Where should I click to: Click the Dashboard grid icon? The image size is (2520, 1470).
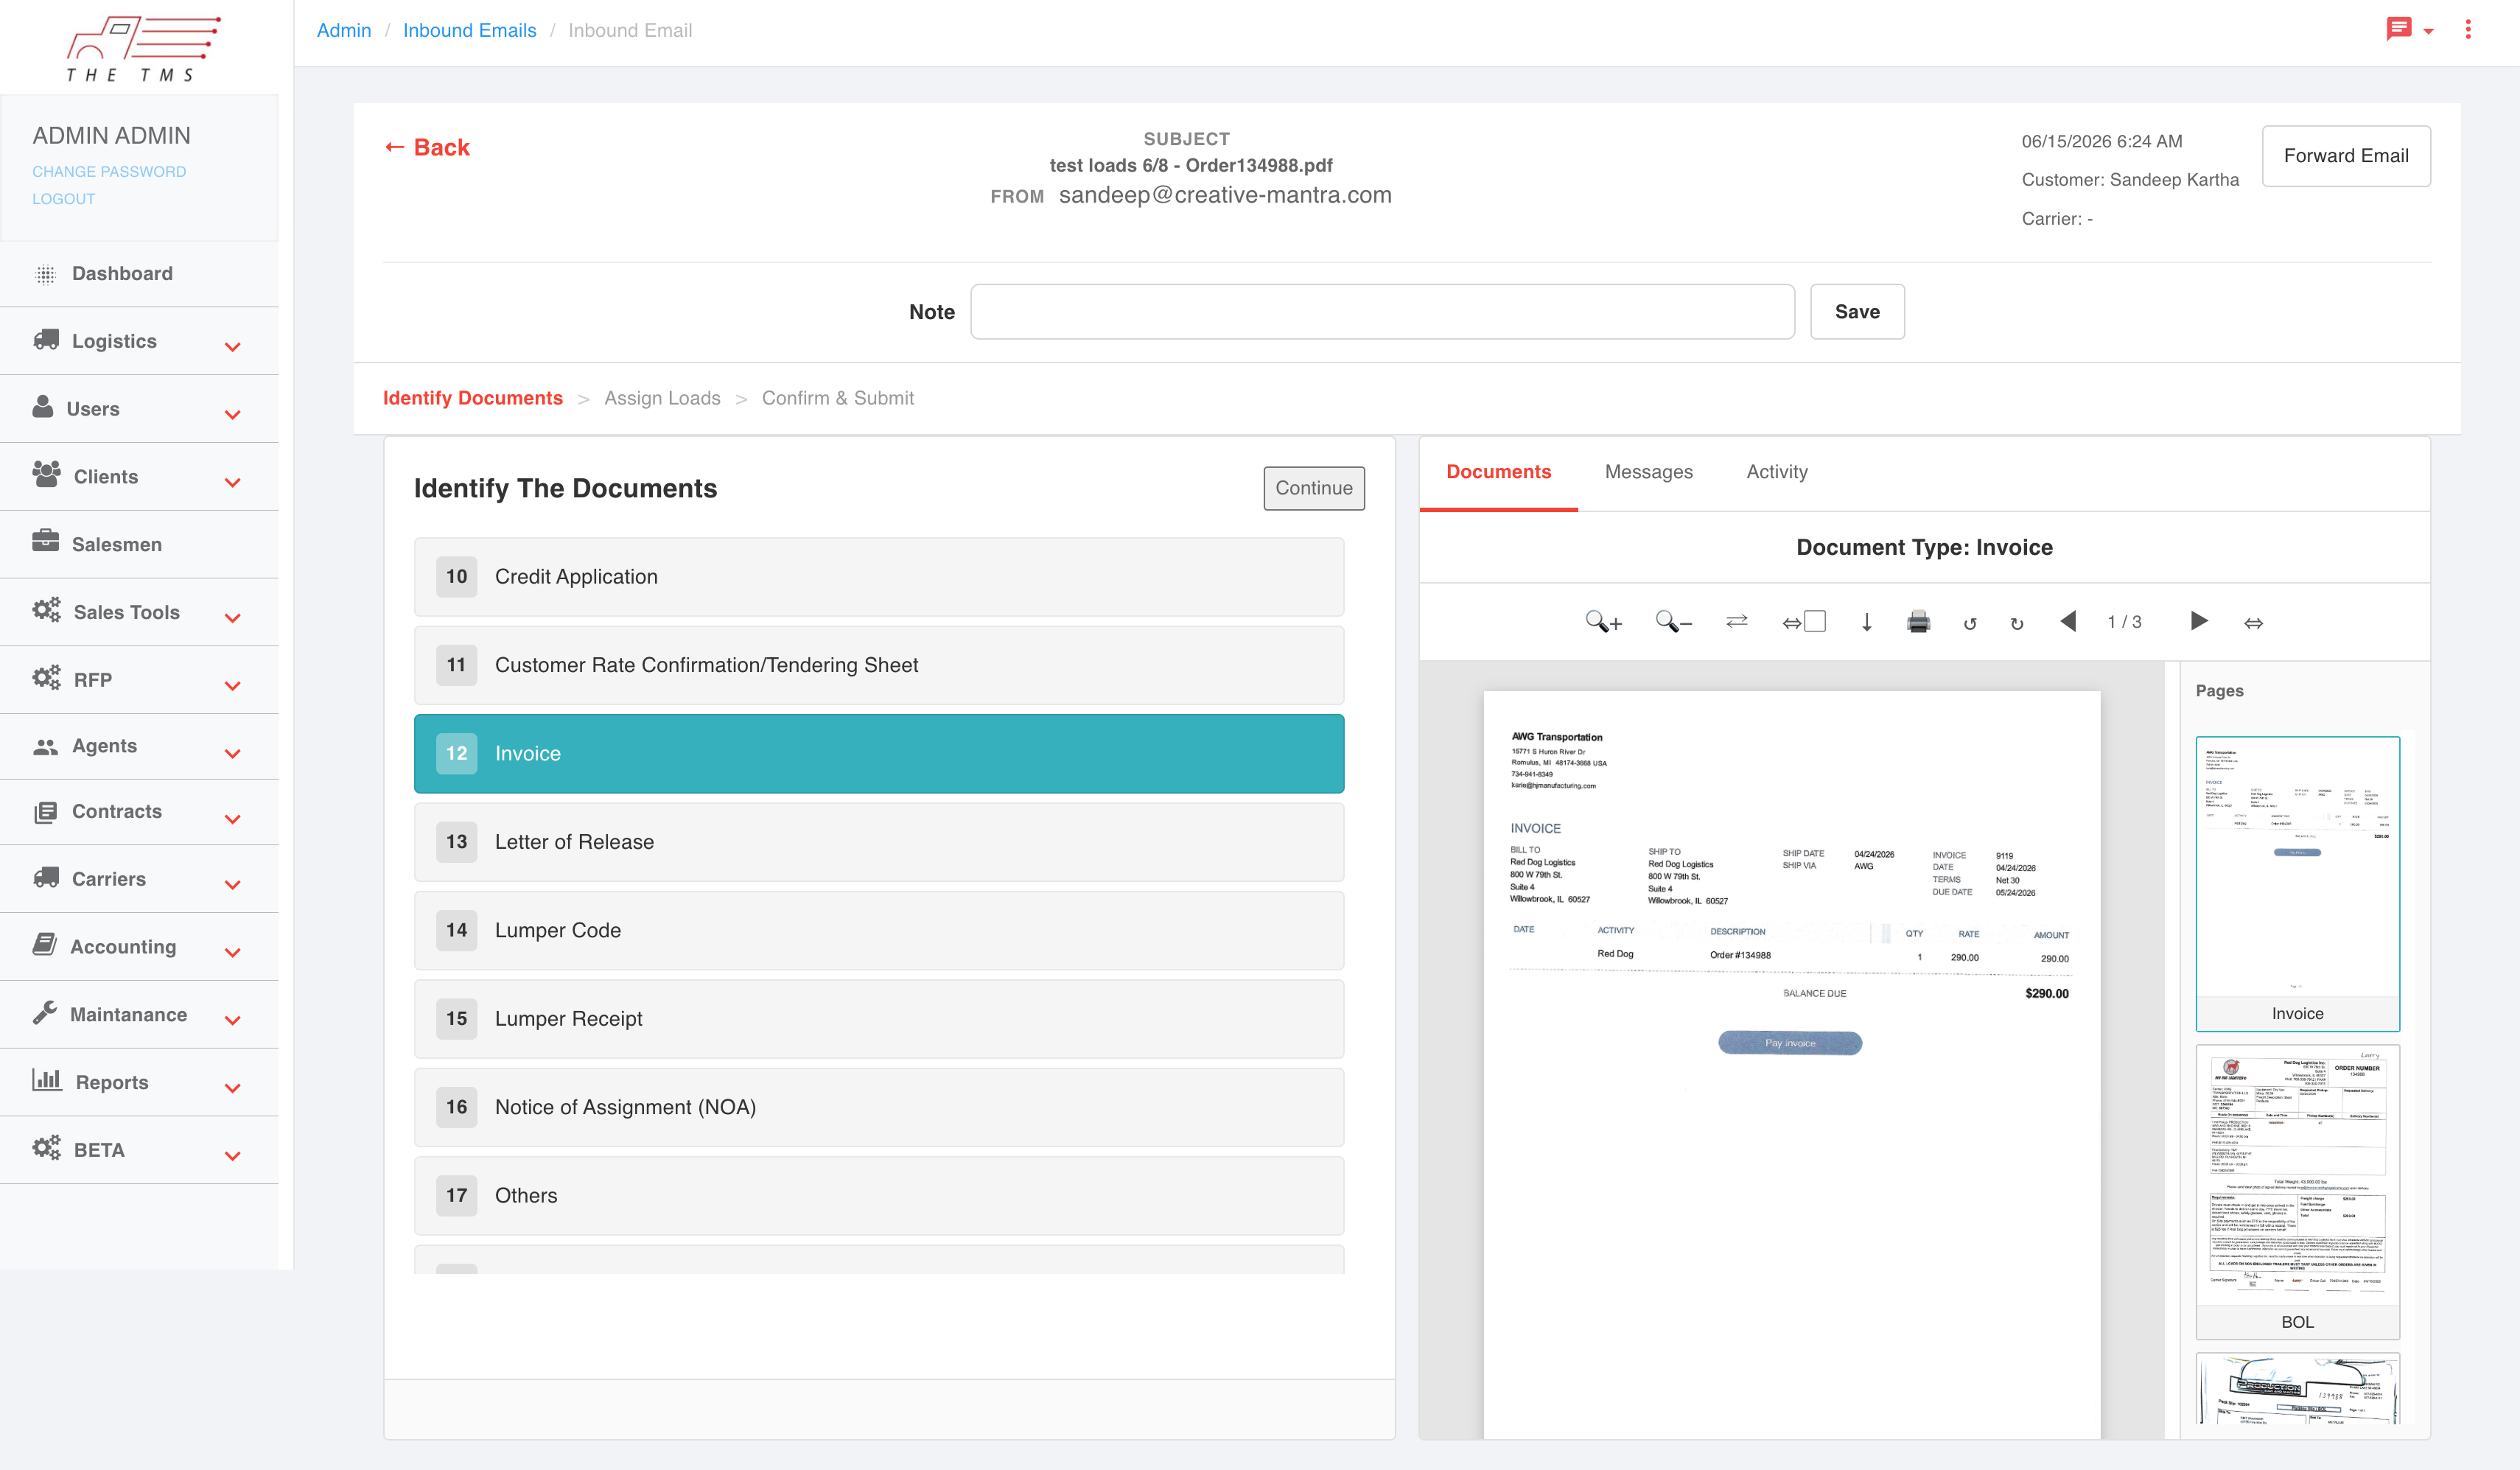click(x=46, y=274)
